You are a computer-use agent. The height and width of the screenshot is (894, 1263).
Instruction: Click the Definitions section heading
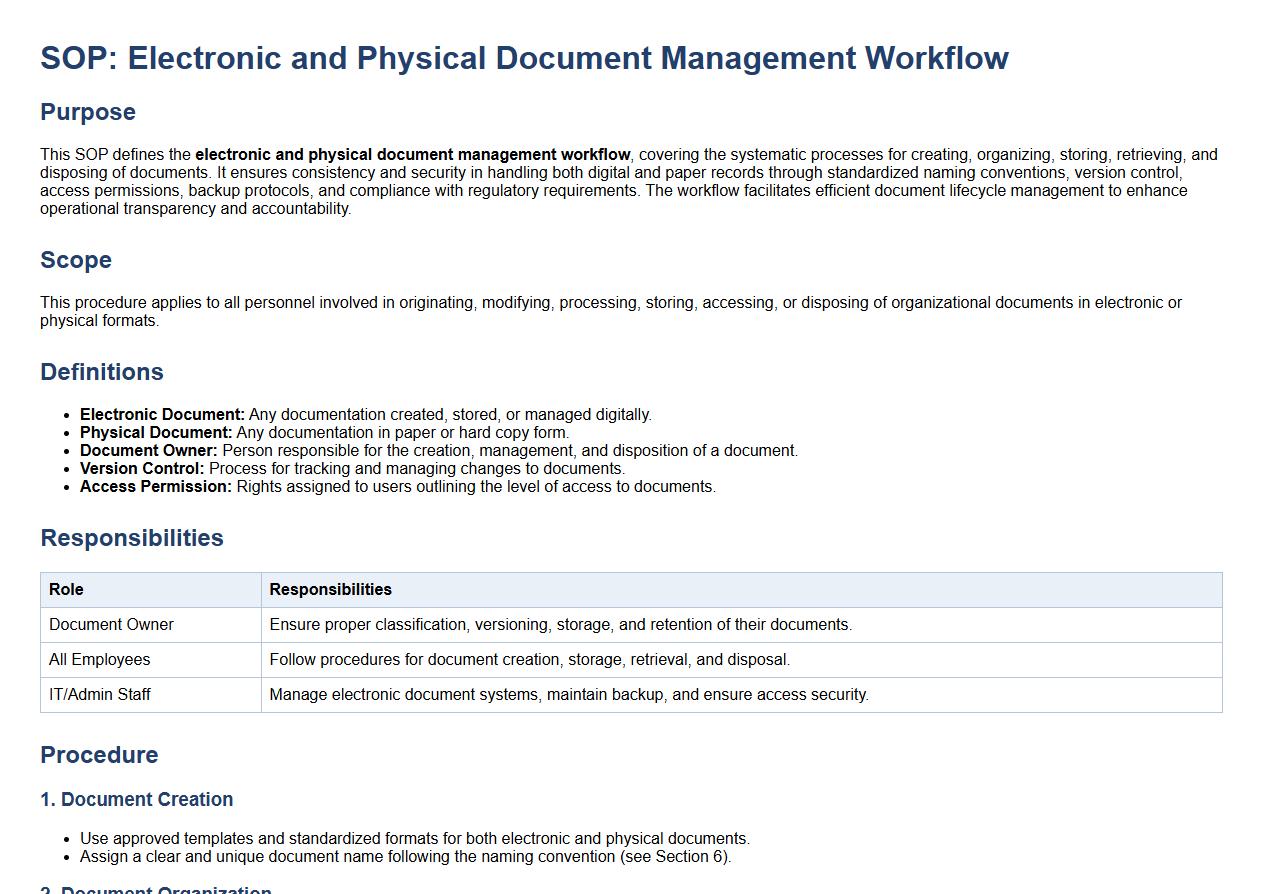click(x=102, y=372)
